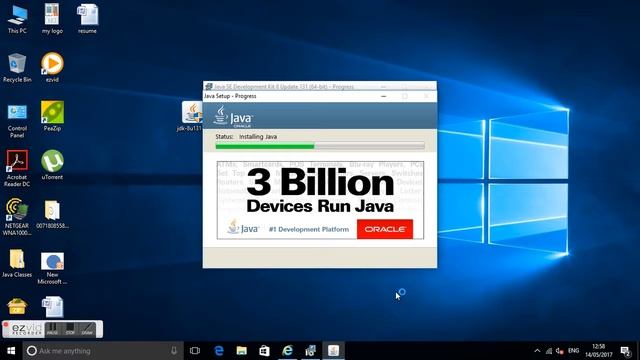Open the Windows Start menu

[x=11, y=351]
